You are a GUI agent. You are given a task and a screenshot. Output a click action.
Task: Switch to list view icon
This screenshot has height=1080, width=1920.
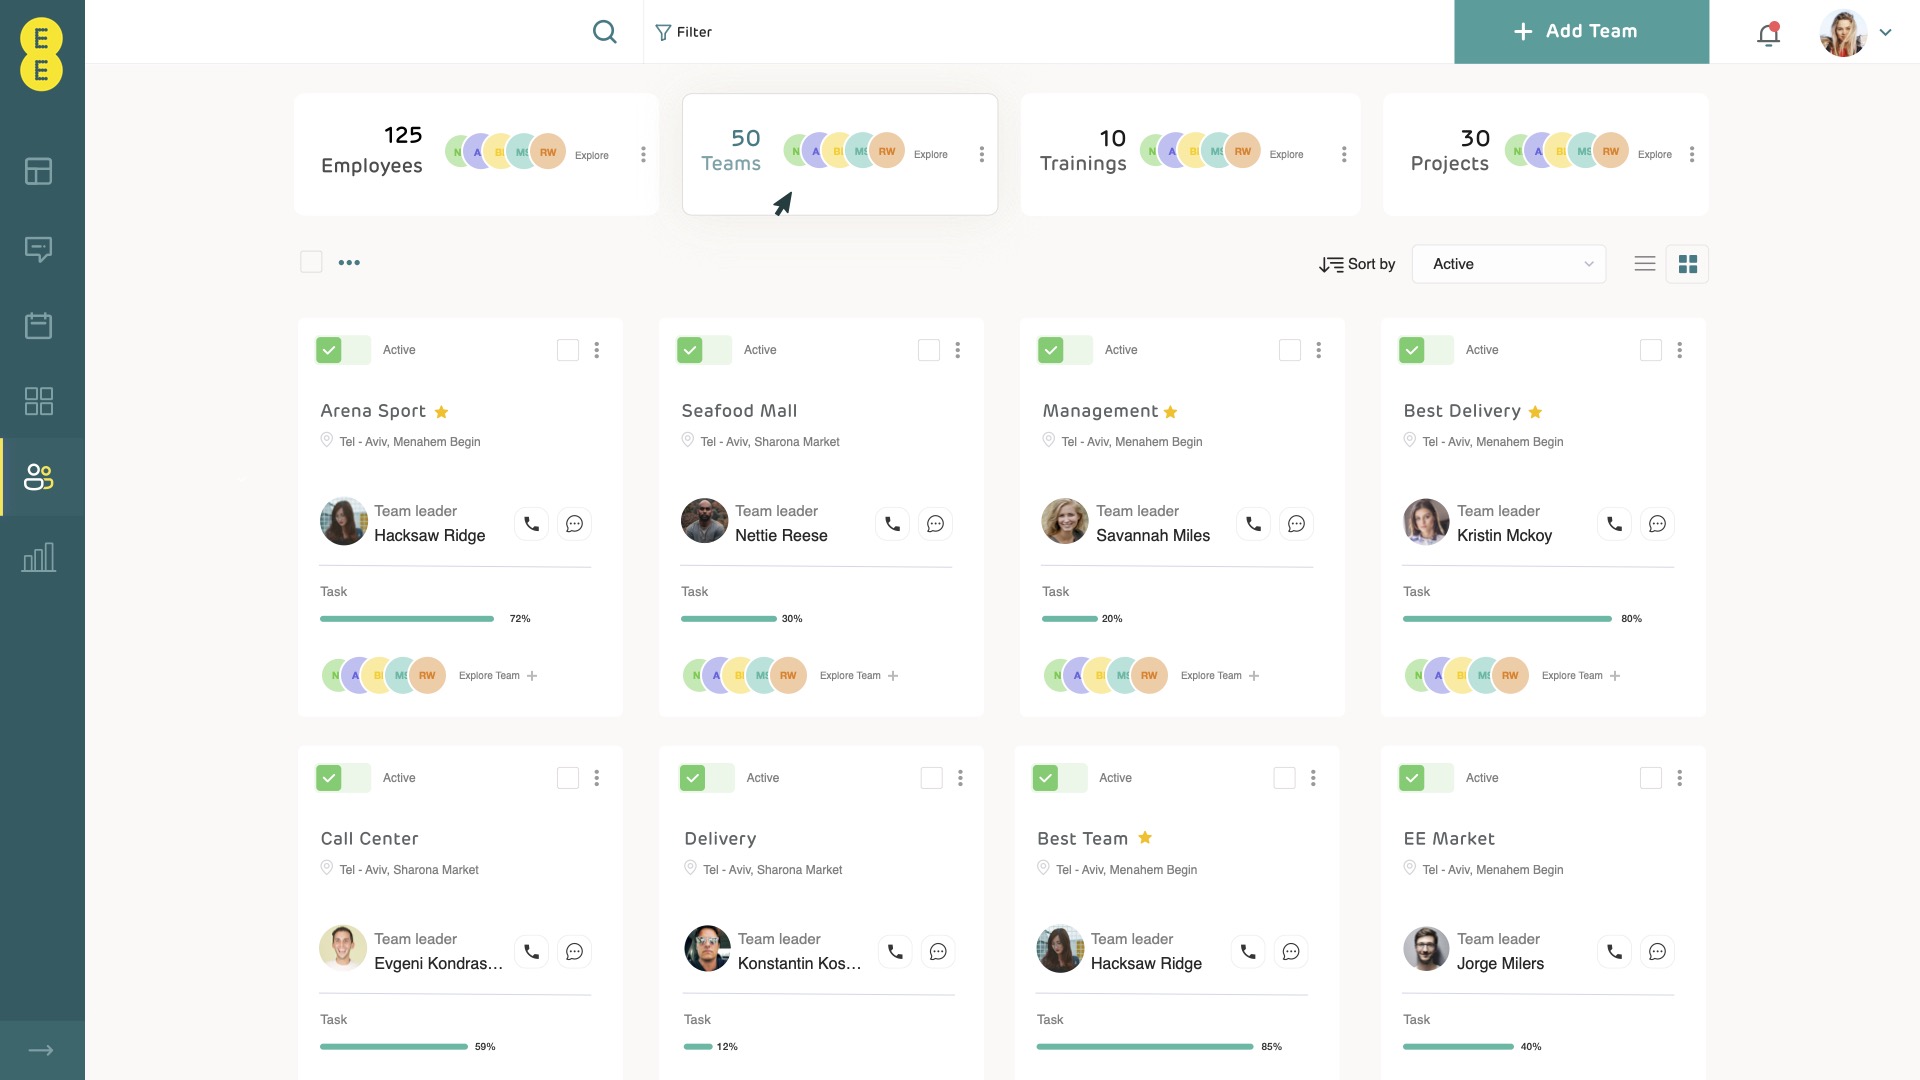pyautogui.click(x=1645, y=264)
